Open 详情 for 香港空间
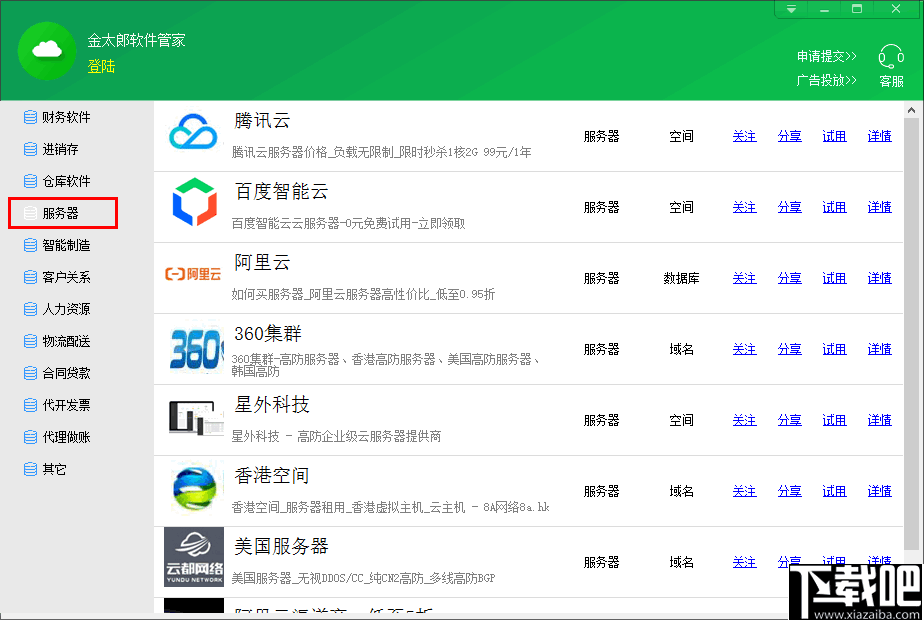This screenshot has width=924, height=620. [879, 491]
